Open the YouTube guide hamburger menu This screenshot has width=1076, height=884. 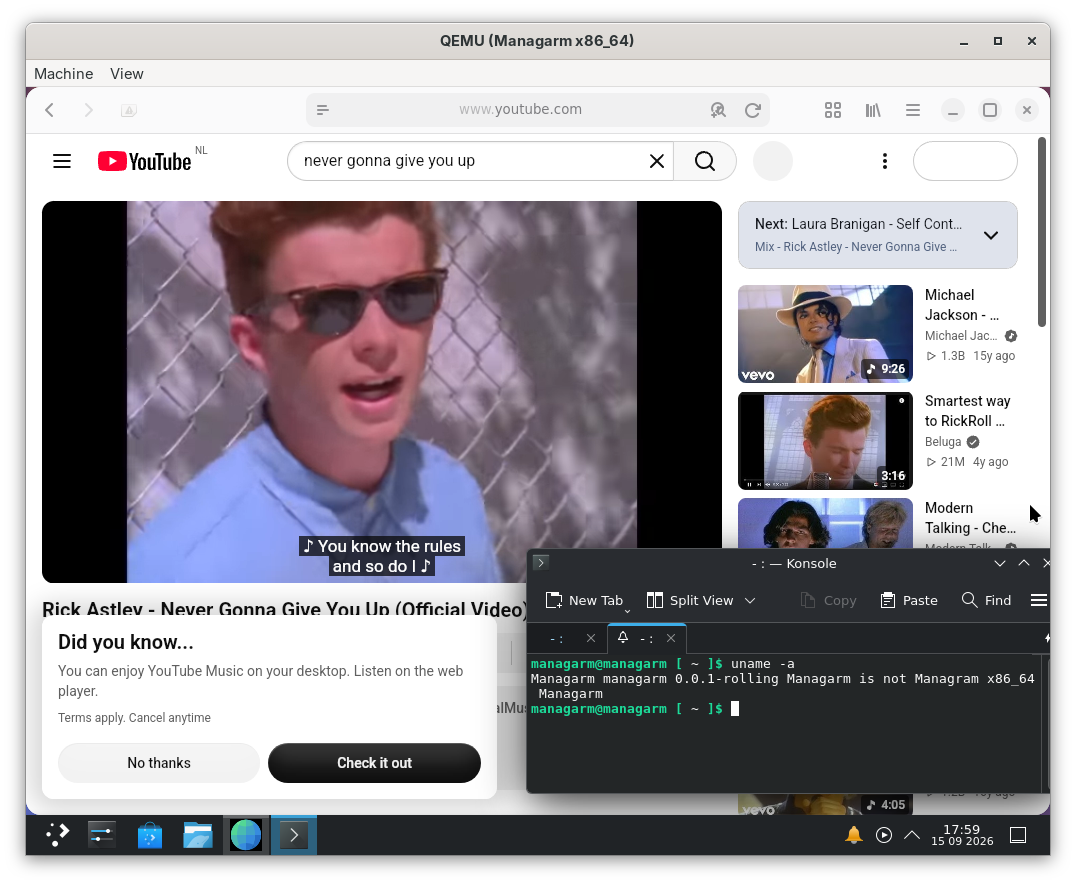[x=62, y=161]
